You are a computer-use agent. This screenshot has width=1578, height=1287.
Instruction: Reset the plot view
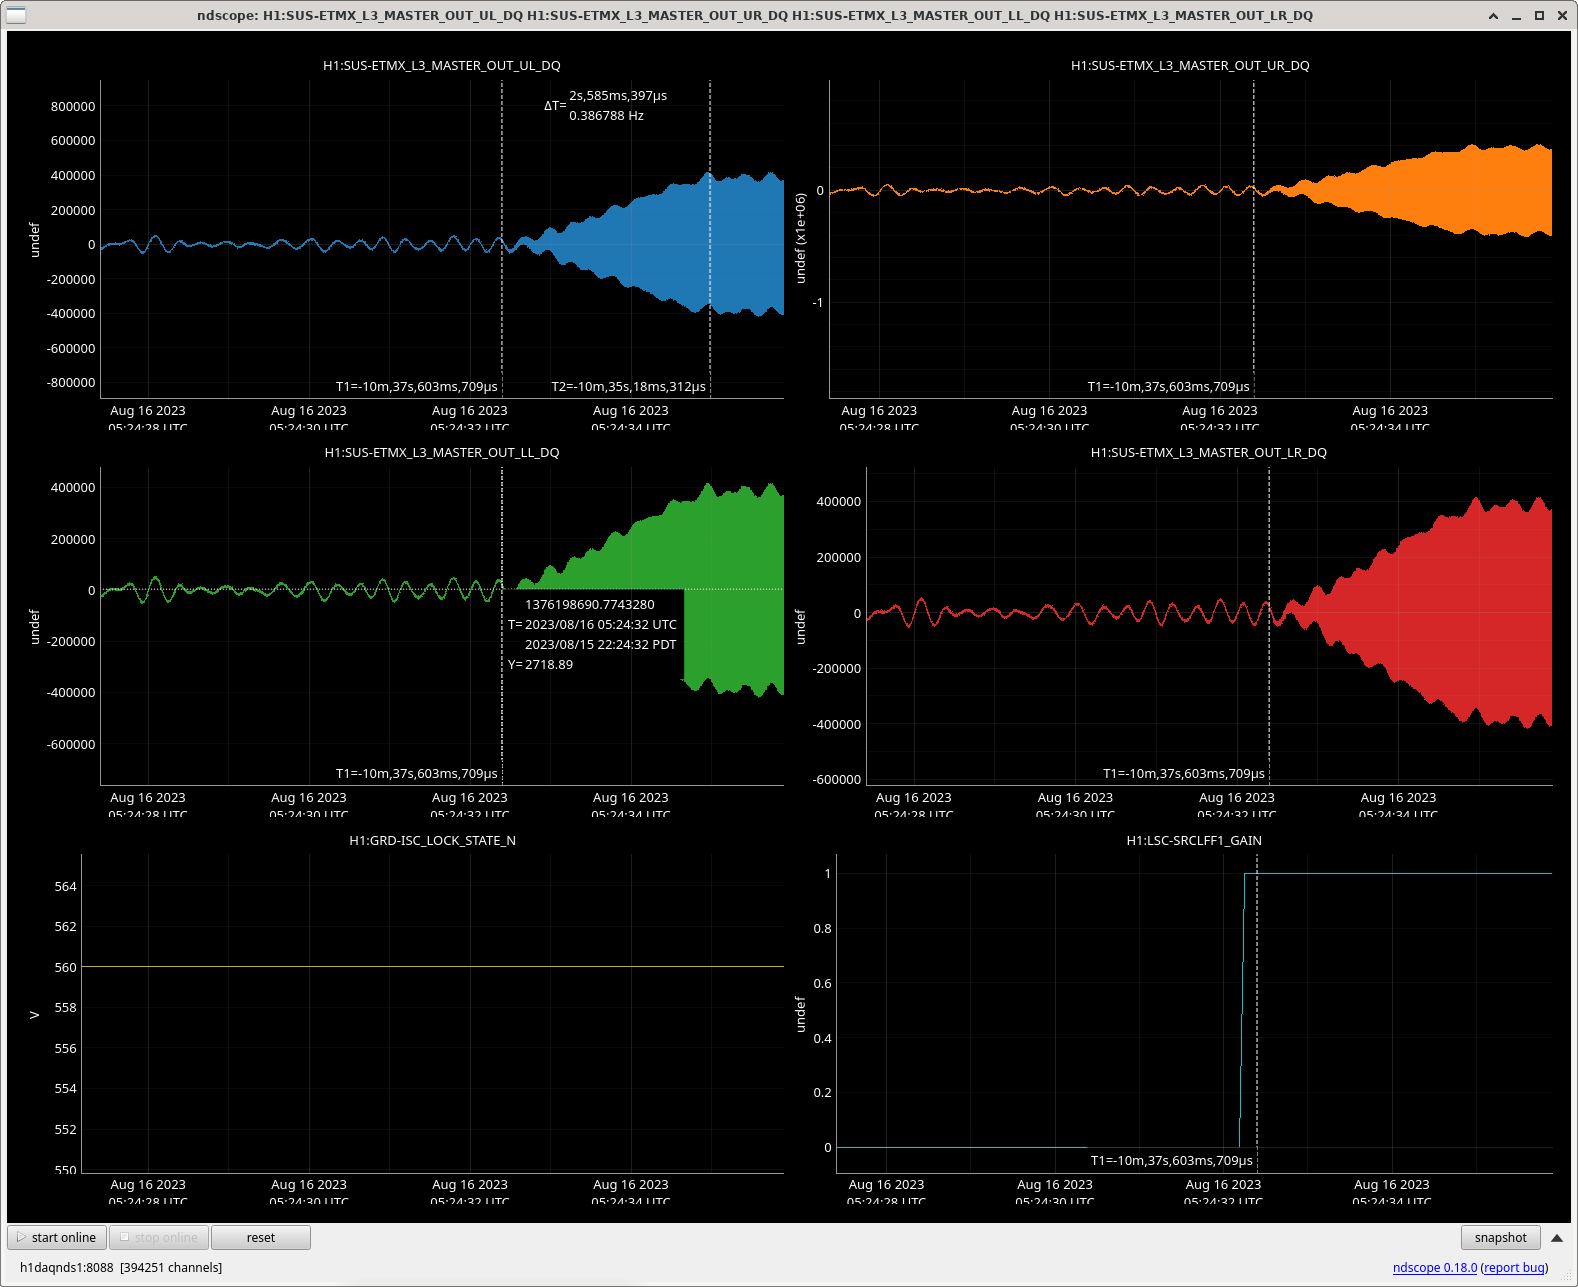click(x=261, y=1237)
